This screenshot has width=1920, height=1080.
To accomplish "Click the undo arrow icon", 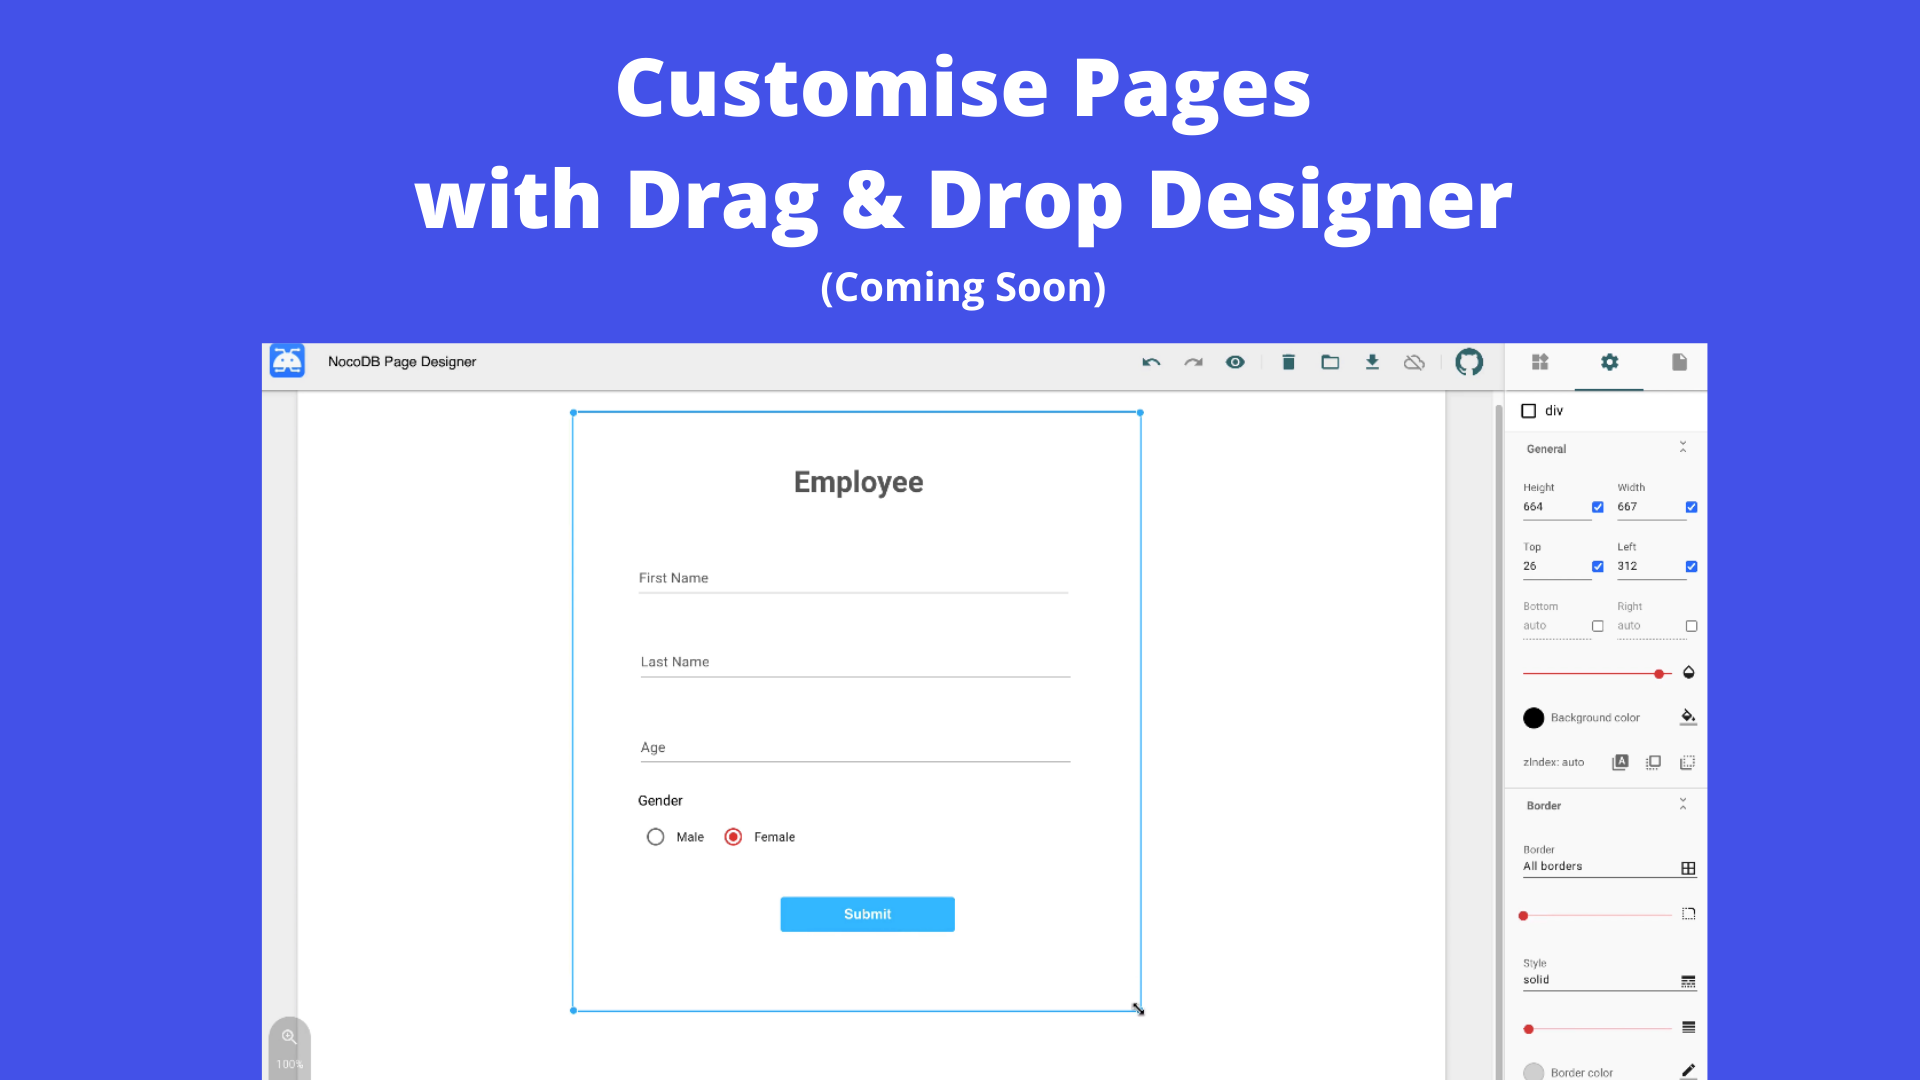I will click(x=1151, y=362).
